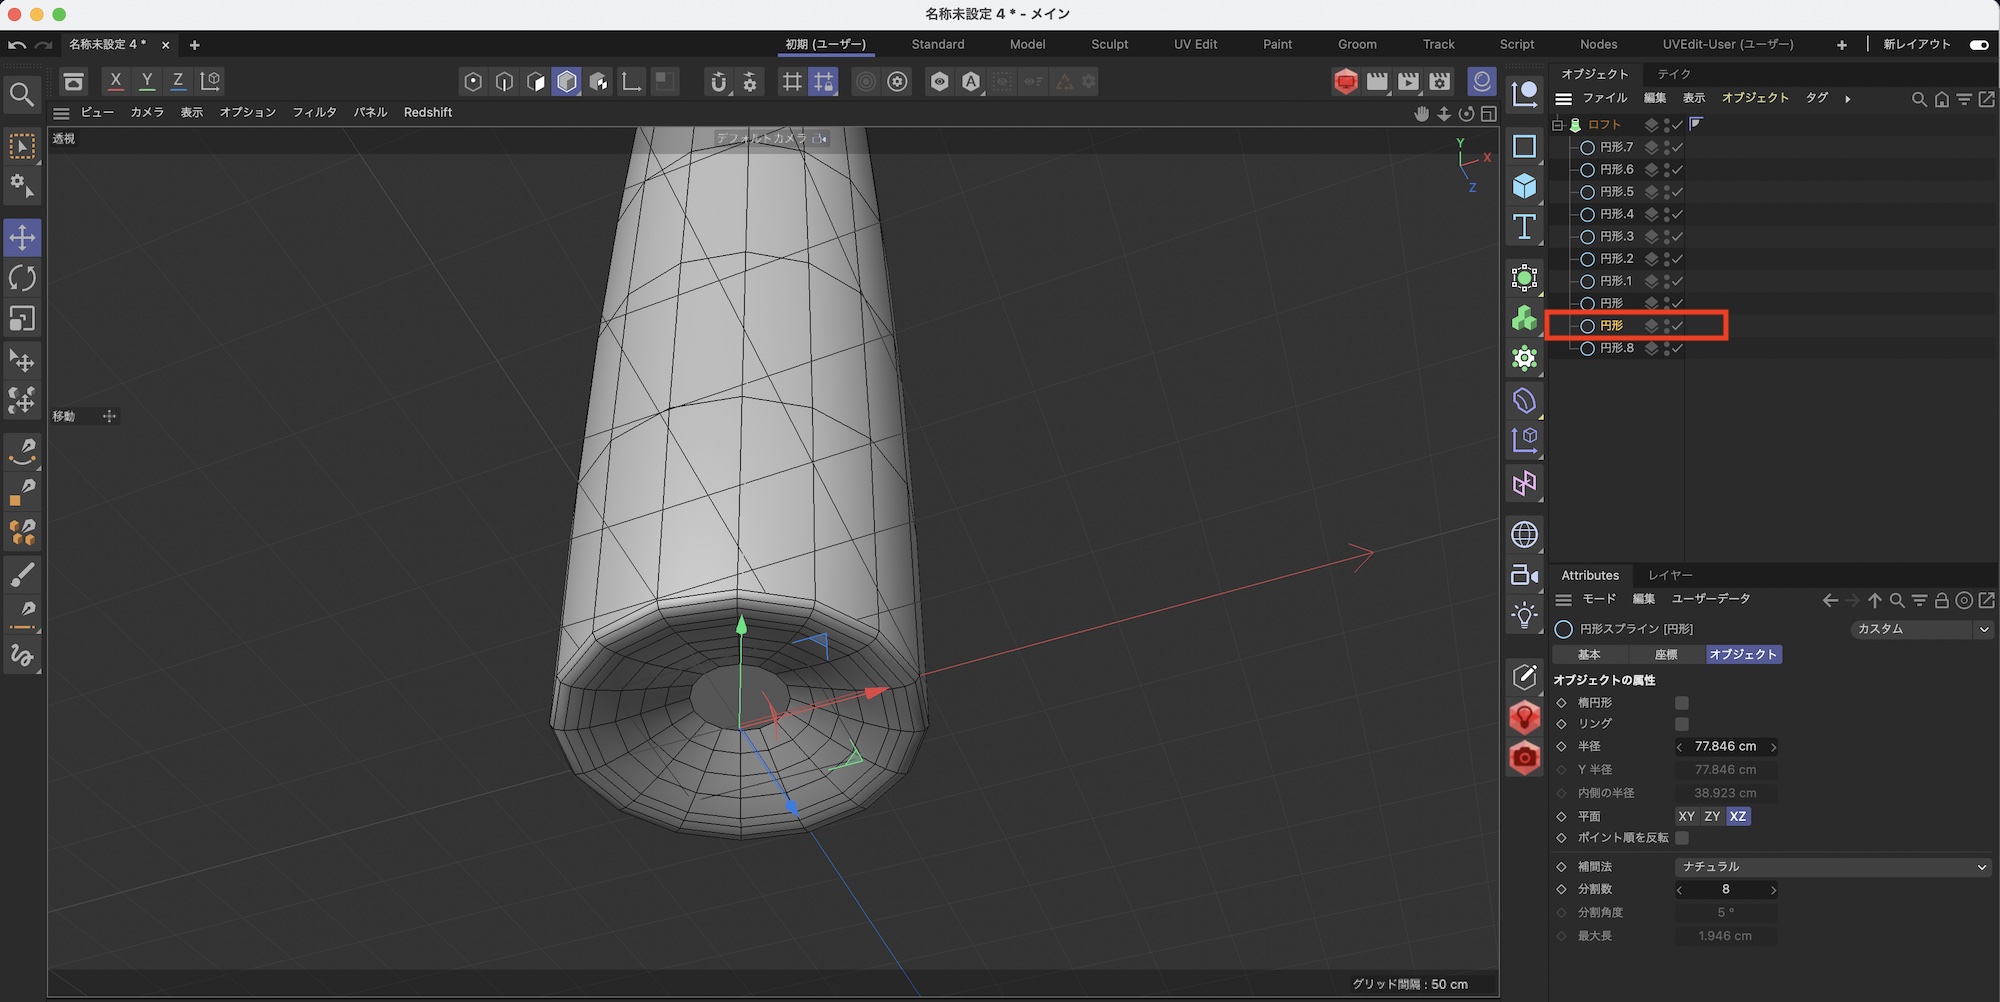Switch to the Sculpt layout tab
2000x1002 pixels.
coord(1109,45)
